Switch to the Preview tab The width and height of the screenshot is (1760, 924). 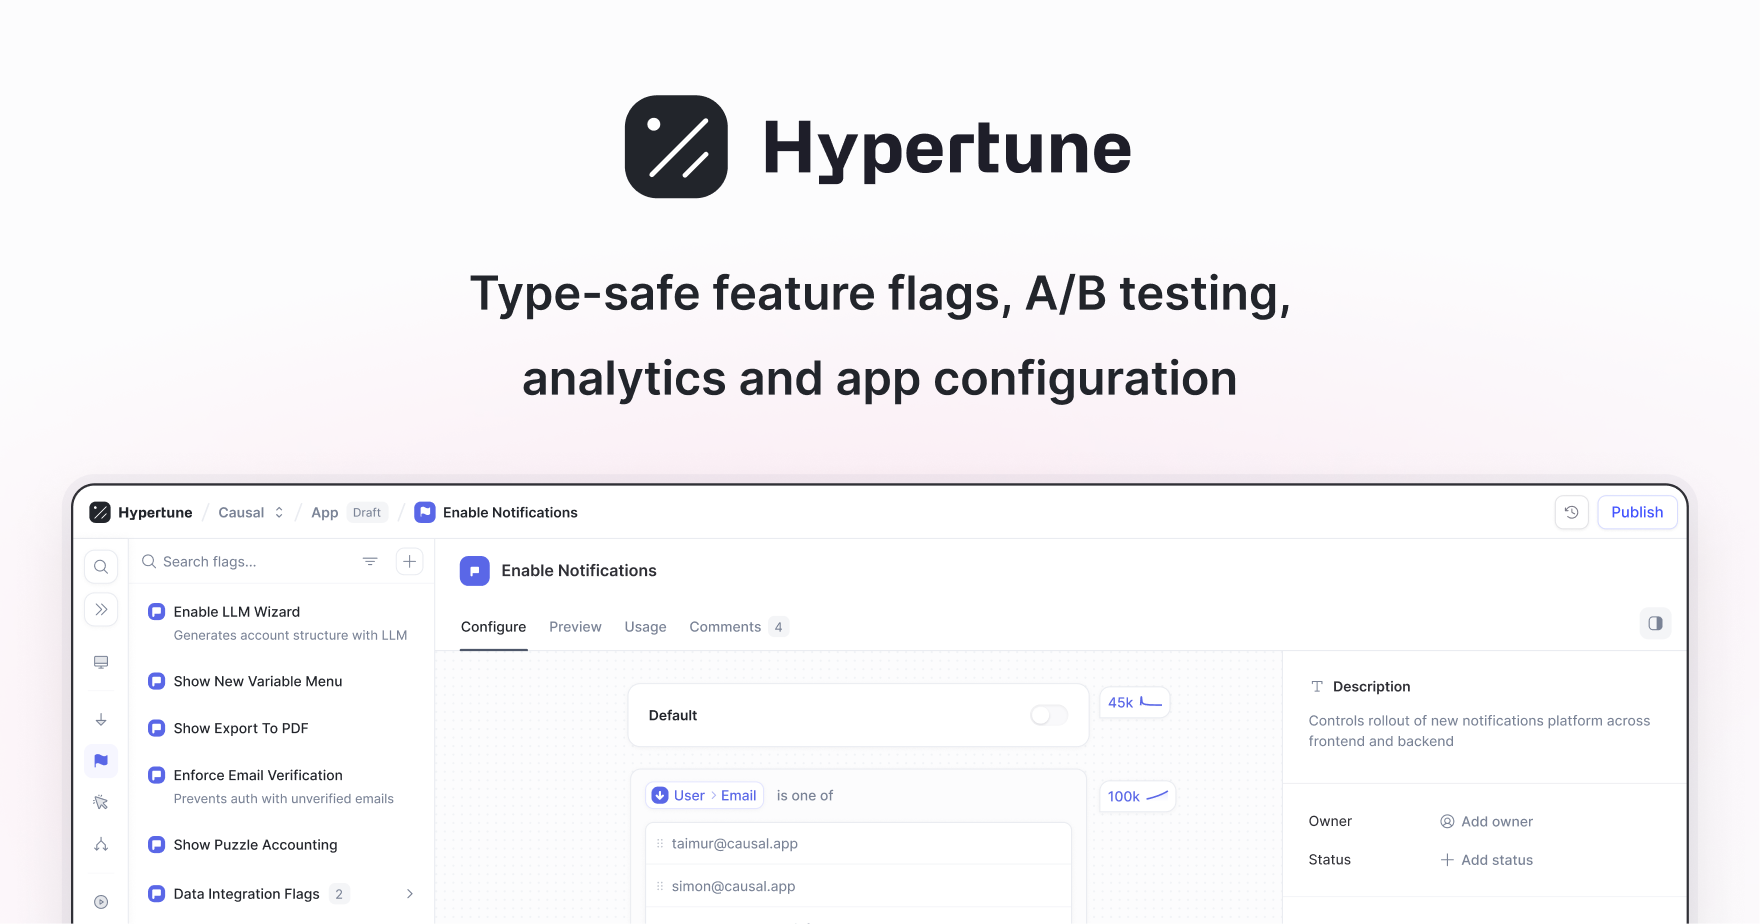pos(575,626)
